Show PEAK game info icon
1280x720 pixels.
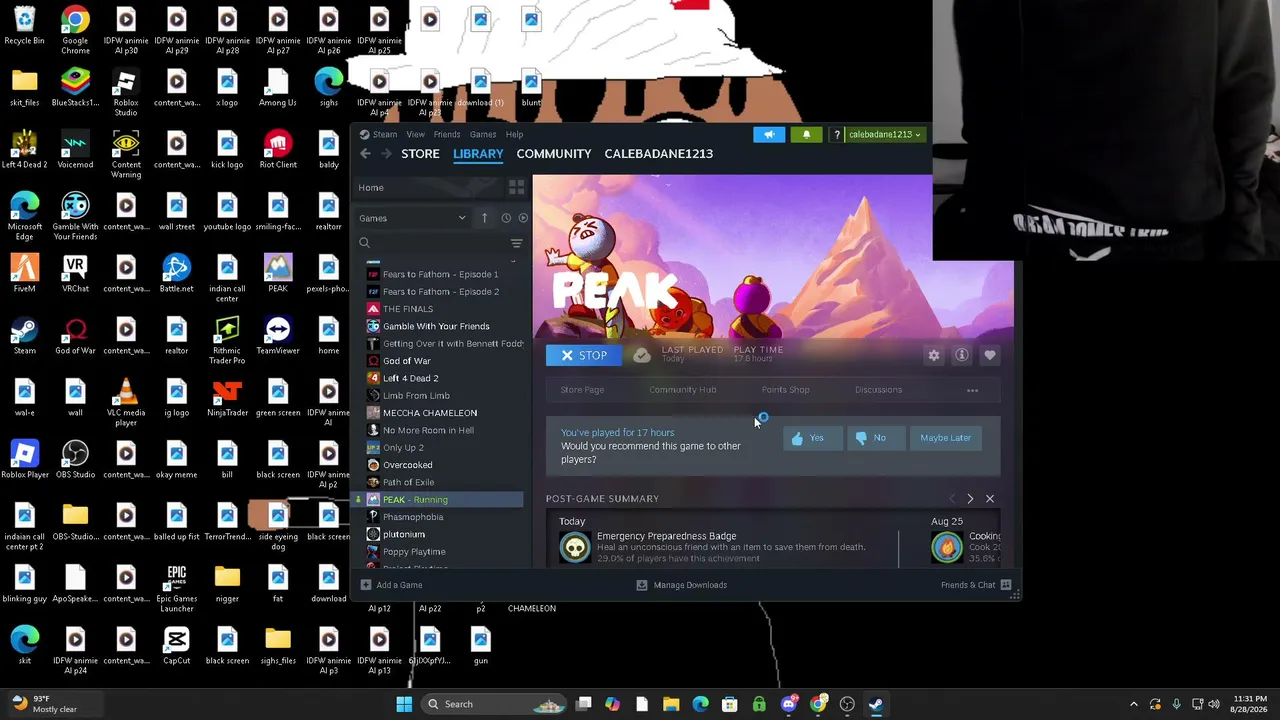click(x=962, y=355)
